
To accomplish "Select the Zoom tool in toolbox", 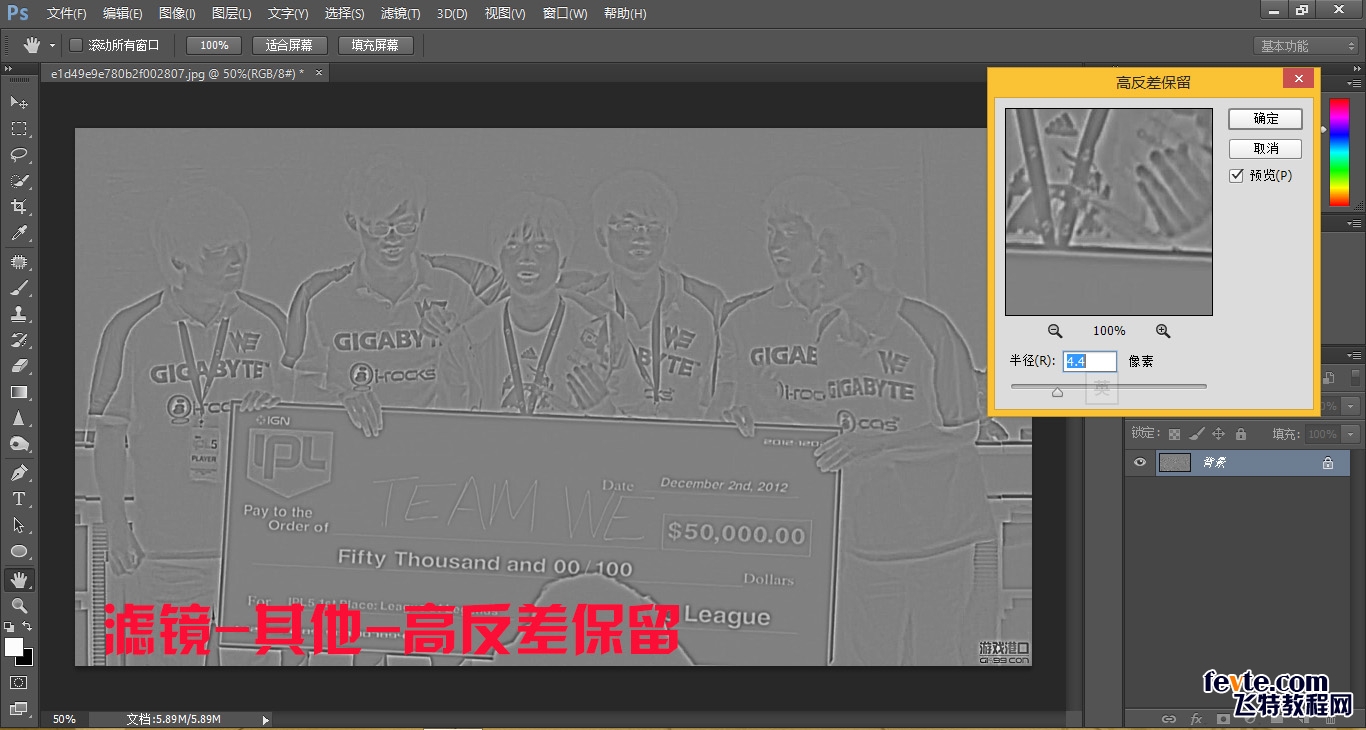I will coord(19,606).
